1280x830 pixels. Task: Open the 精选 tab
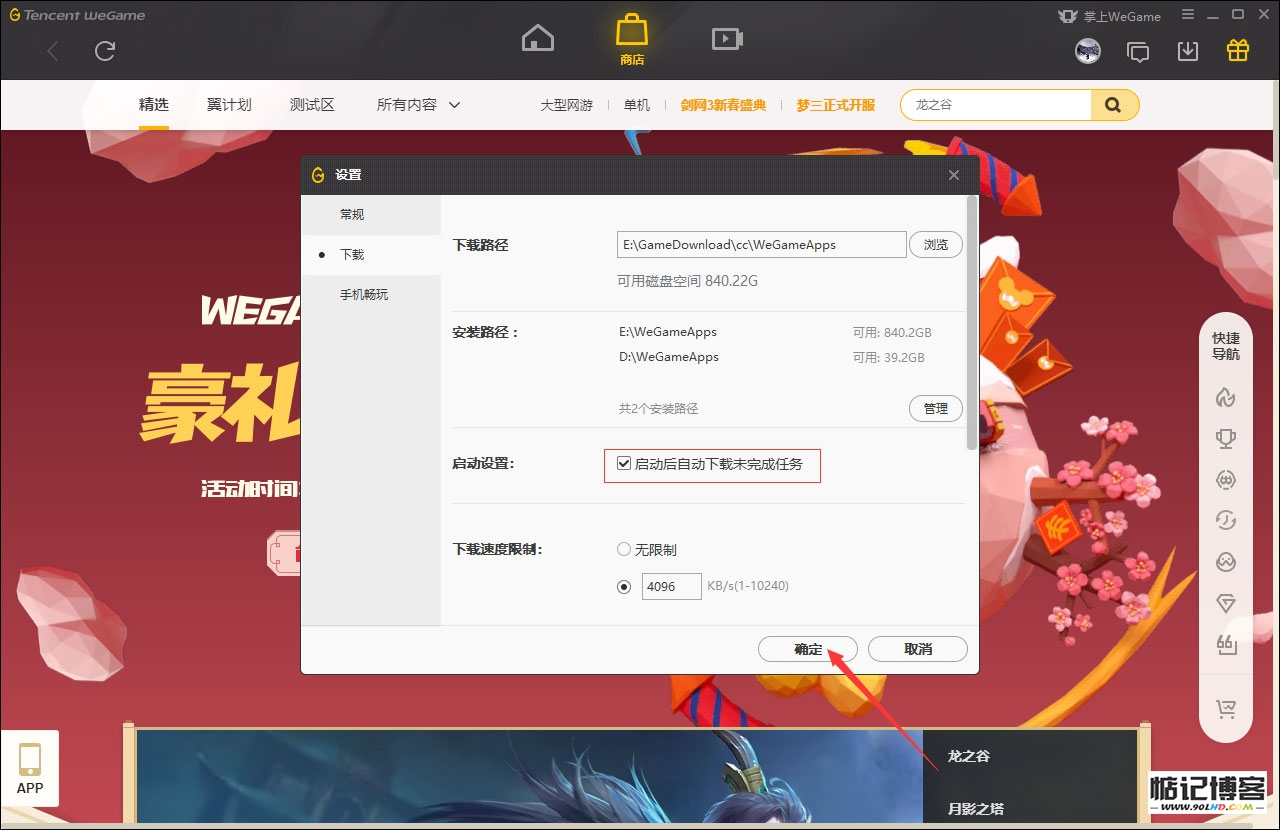tap(154, 105)
